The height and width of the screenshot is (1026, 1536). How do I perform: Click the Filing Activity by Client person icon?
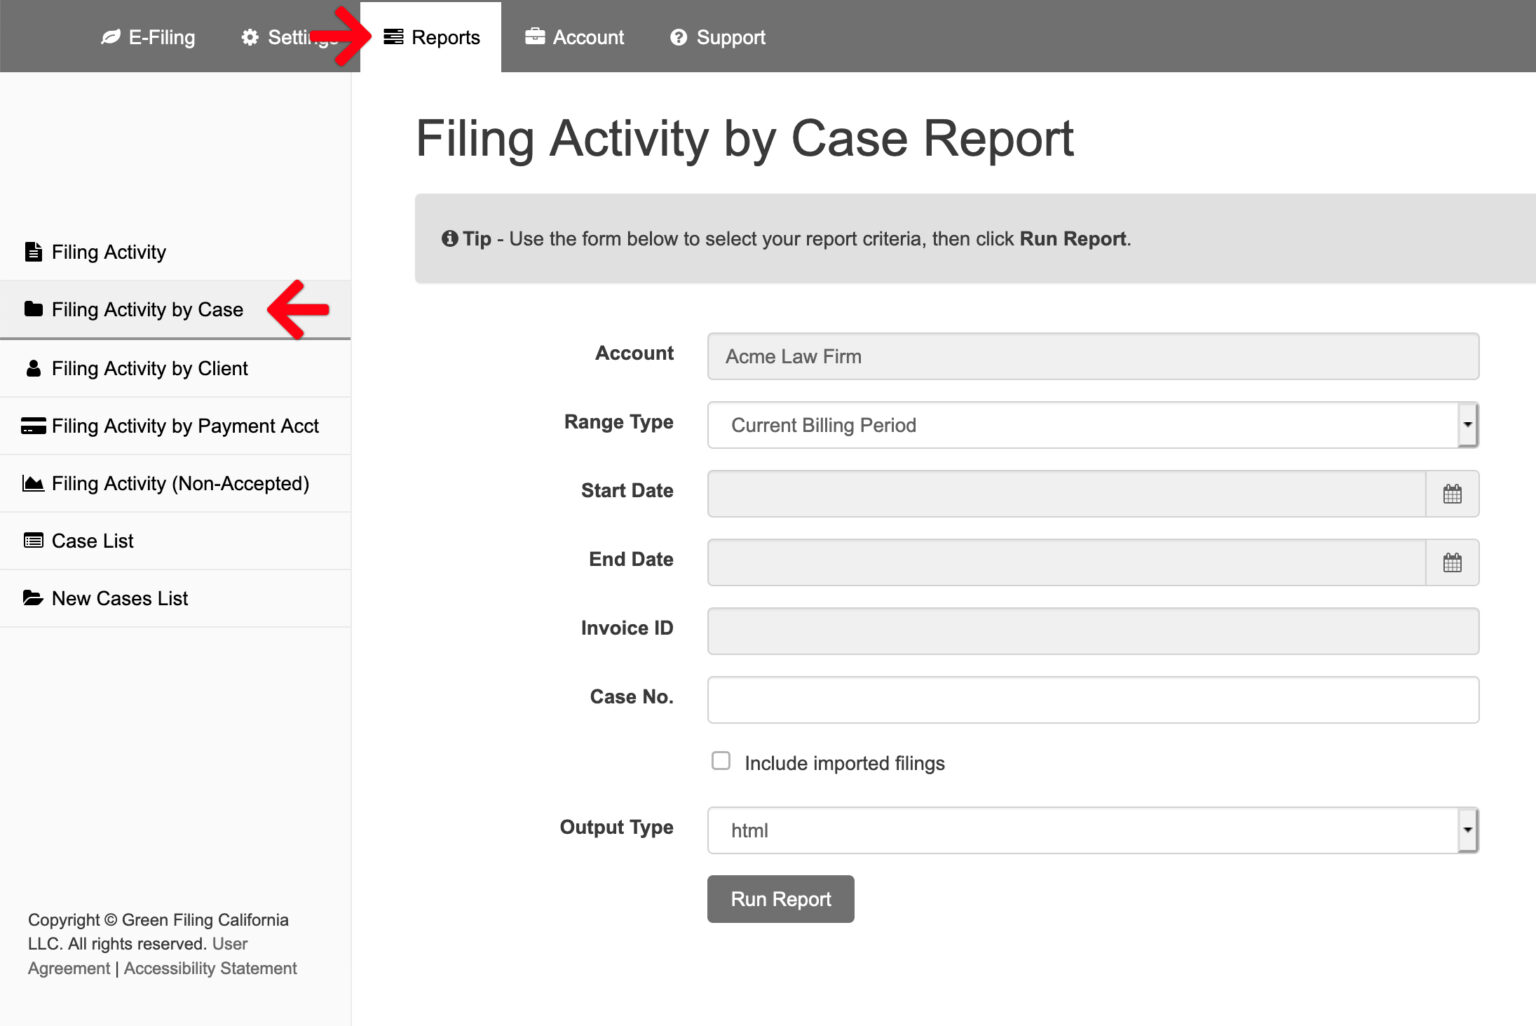[x=33, y=368]
